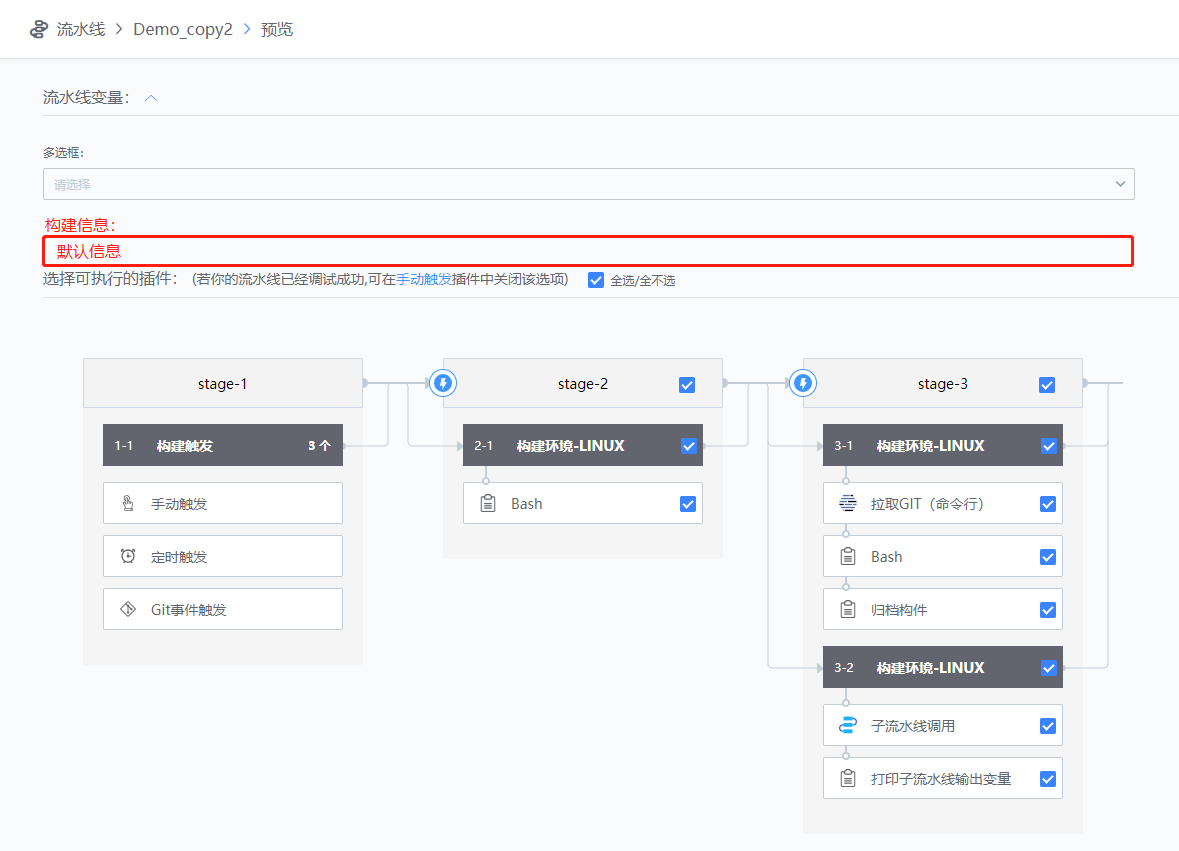The width and height of the screenshot is (1179, 851).
Task: Select the 拉取GIT（命令行） plugin label
Action: [x=926, y=504]
